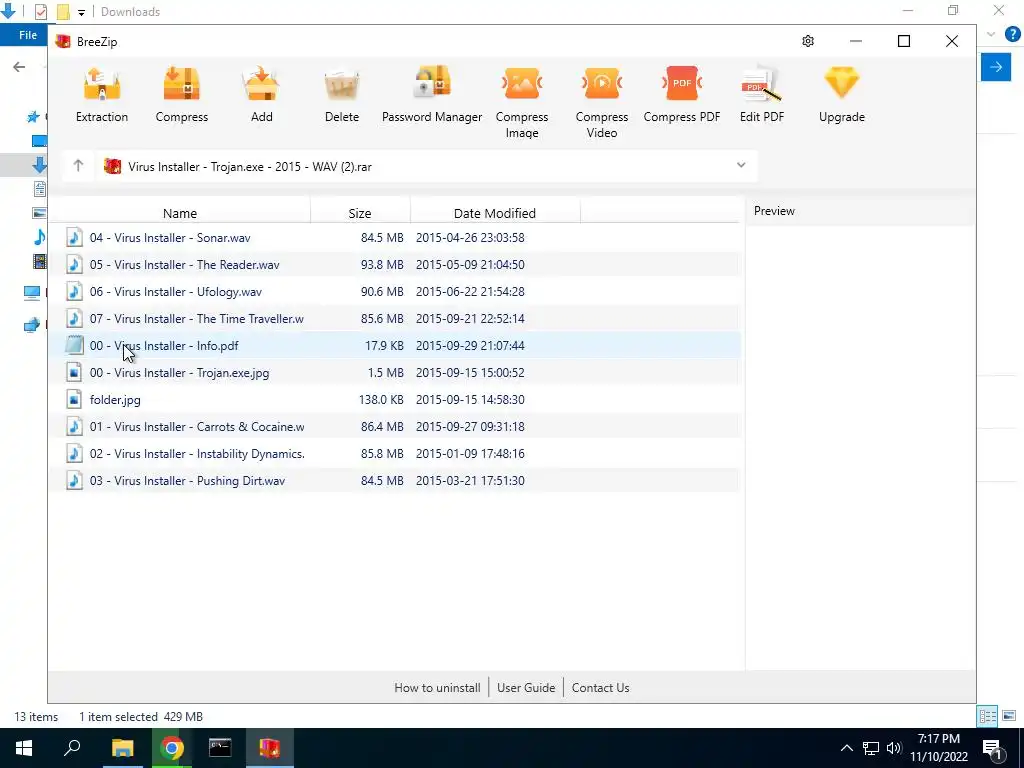1024x768 pixels.
Task: Switch to Chrome from the taskbar
Action: [x=172, y=748]
